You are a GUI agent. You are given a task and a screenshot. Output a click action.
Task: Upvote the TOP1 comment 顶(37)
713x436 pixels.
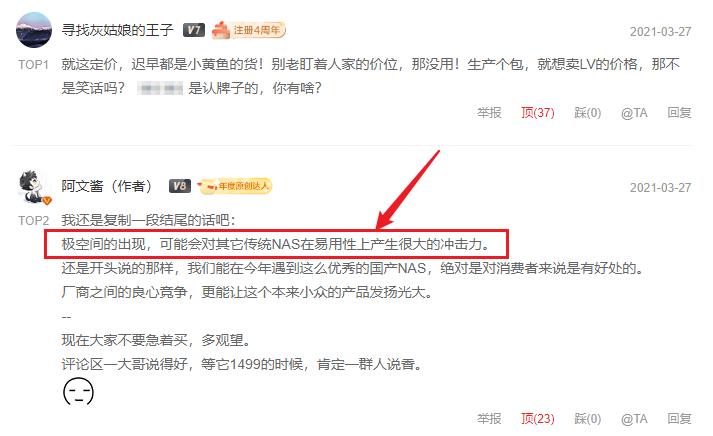pyautogui.click(x=537, y=112)
